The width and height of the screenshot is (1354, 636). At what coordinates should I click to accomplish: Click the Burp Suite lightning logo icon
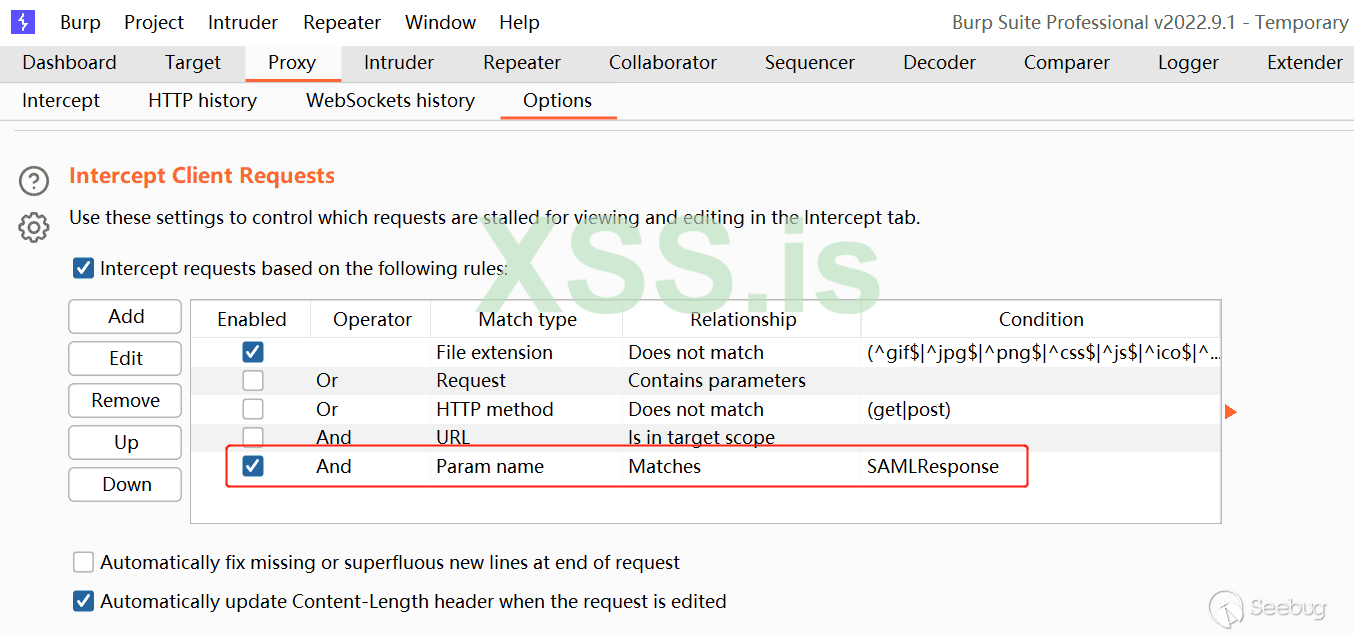22,22
